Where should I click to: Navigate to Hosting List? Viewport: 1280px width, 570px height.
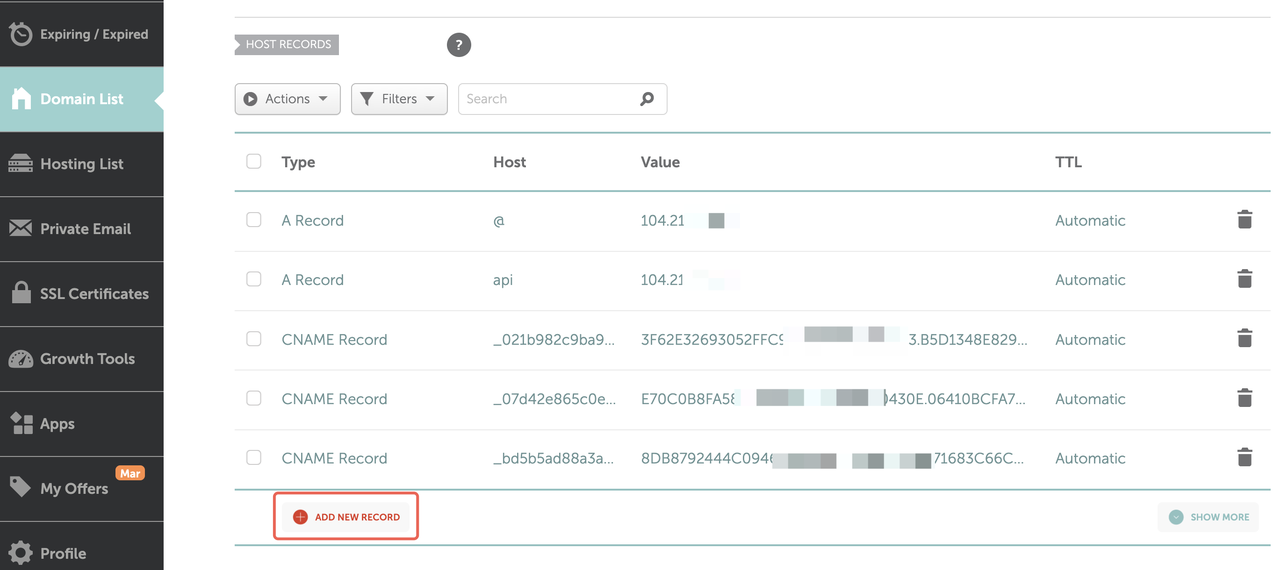[81, 164]
